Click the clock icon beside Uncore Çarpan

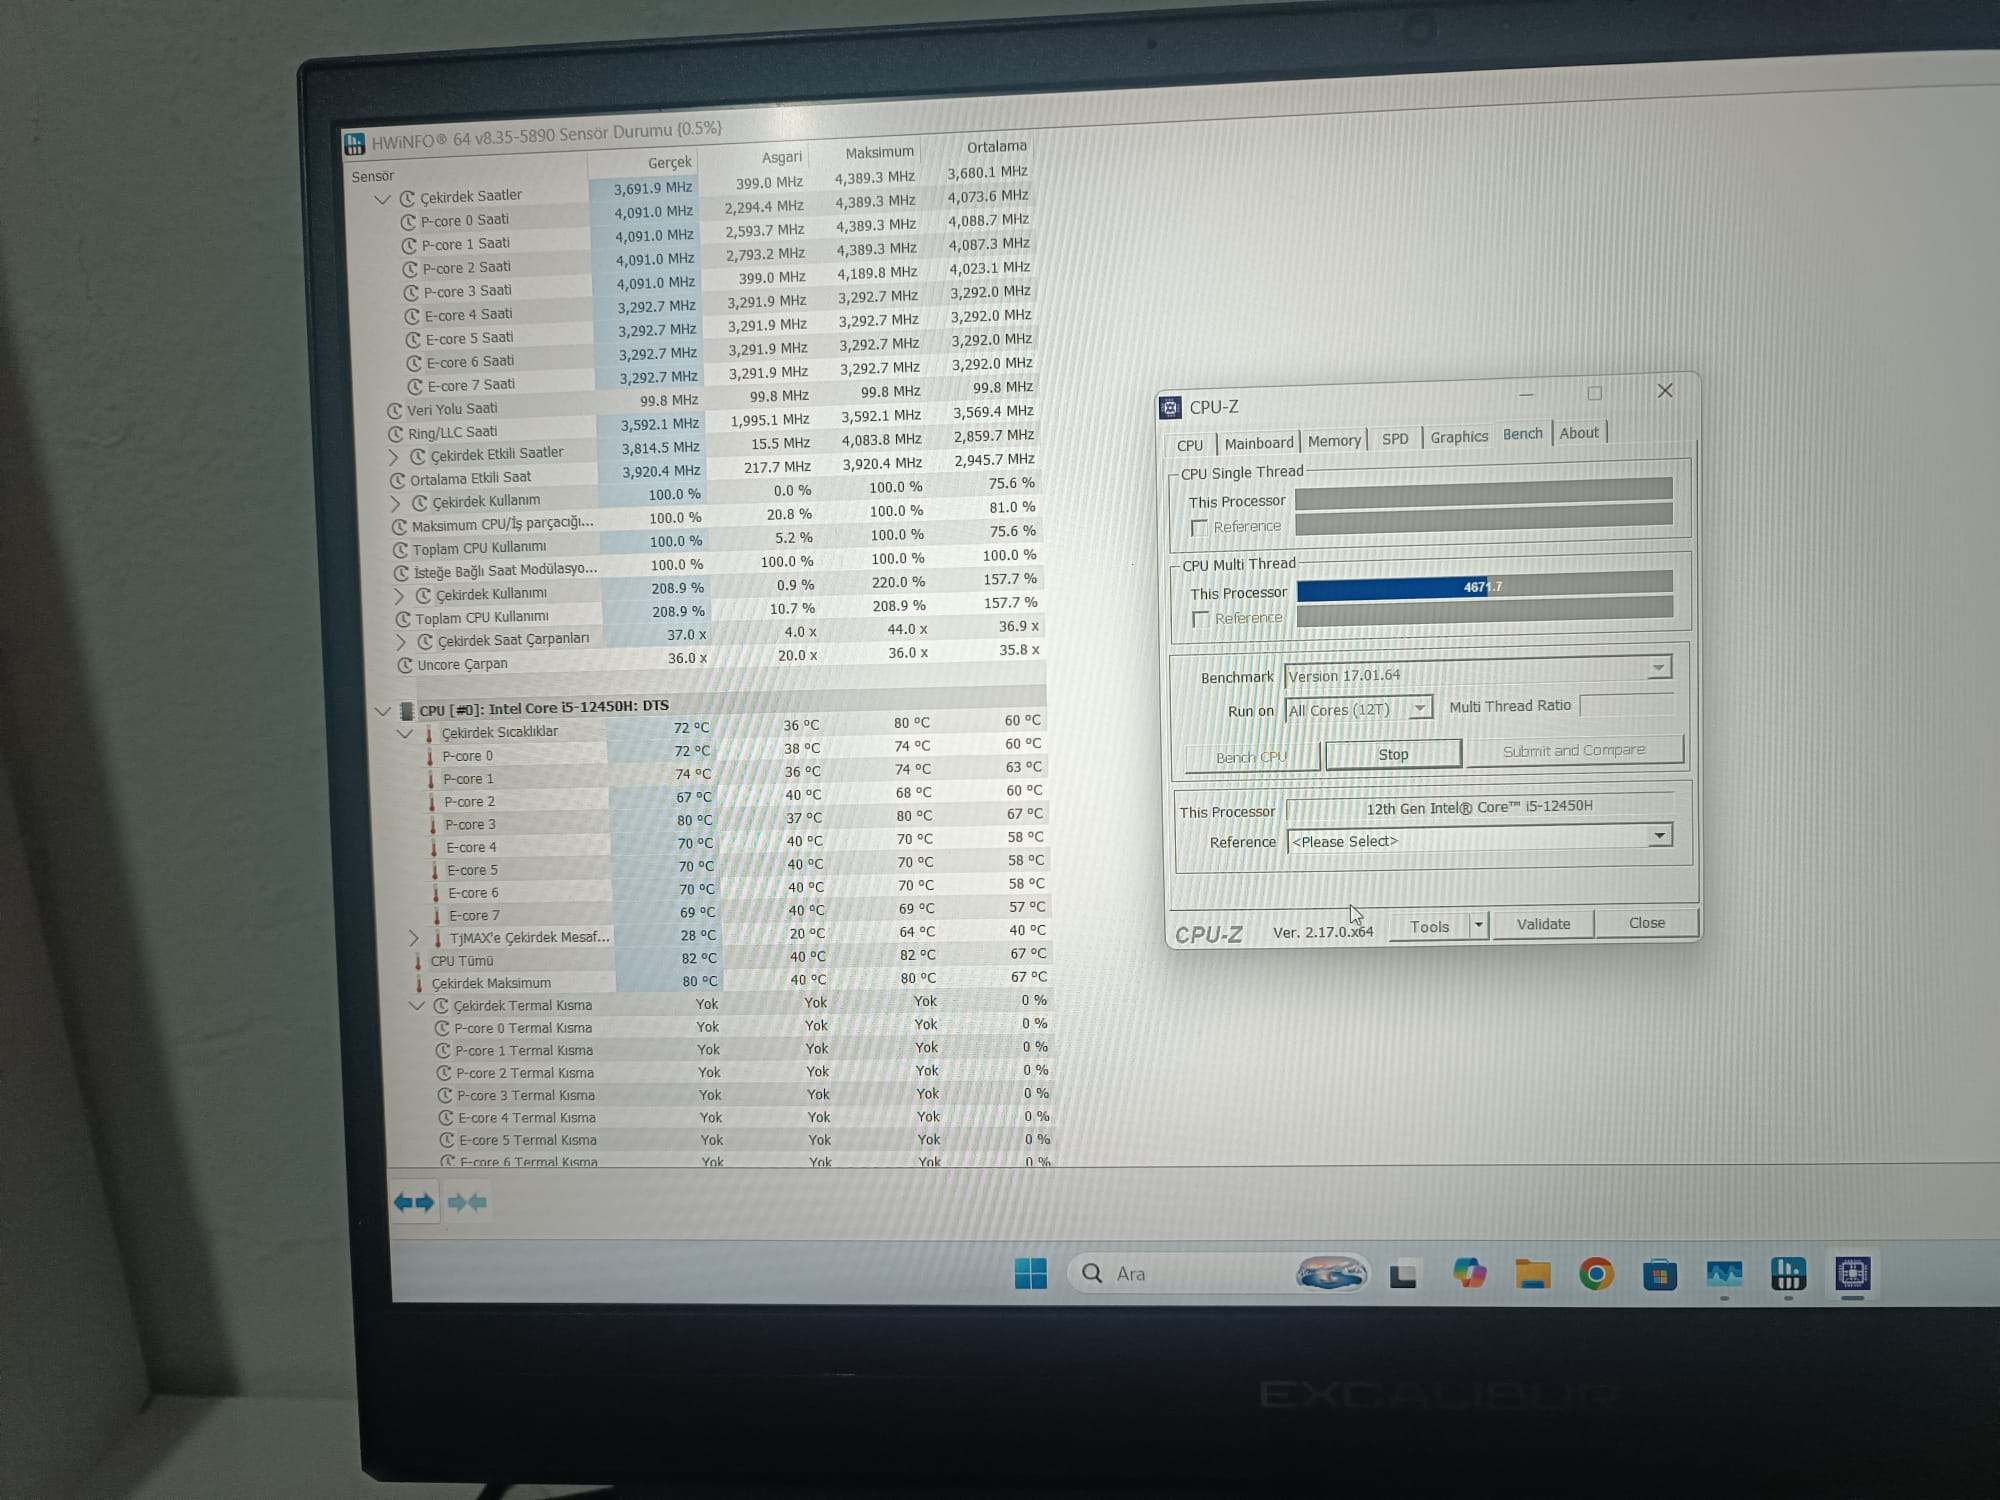pyautogui.click(x=405, y=665)
